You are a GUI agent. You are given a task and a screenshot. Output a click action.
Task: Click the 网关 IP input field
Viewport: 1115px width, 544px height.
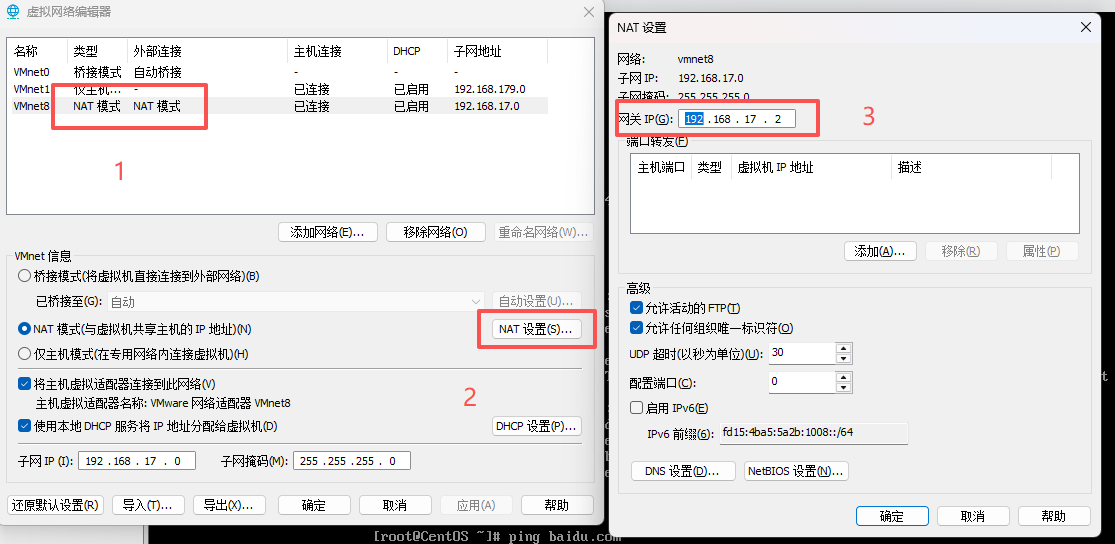point(737,120)
